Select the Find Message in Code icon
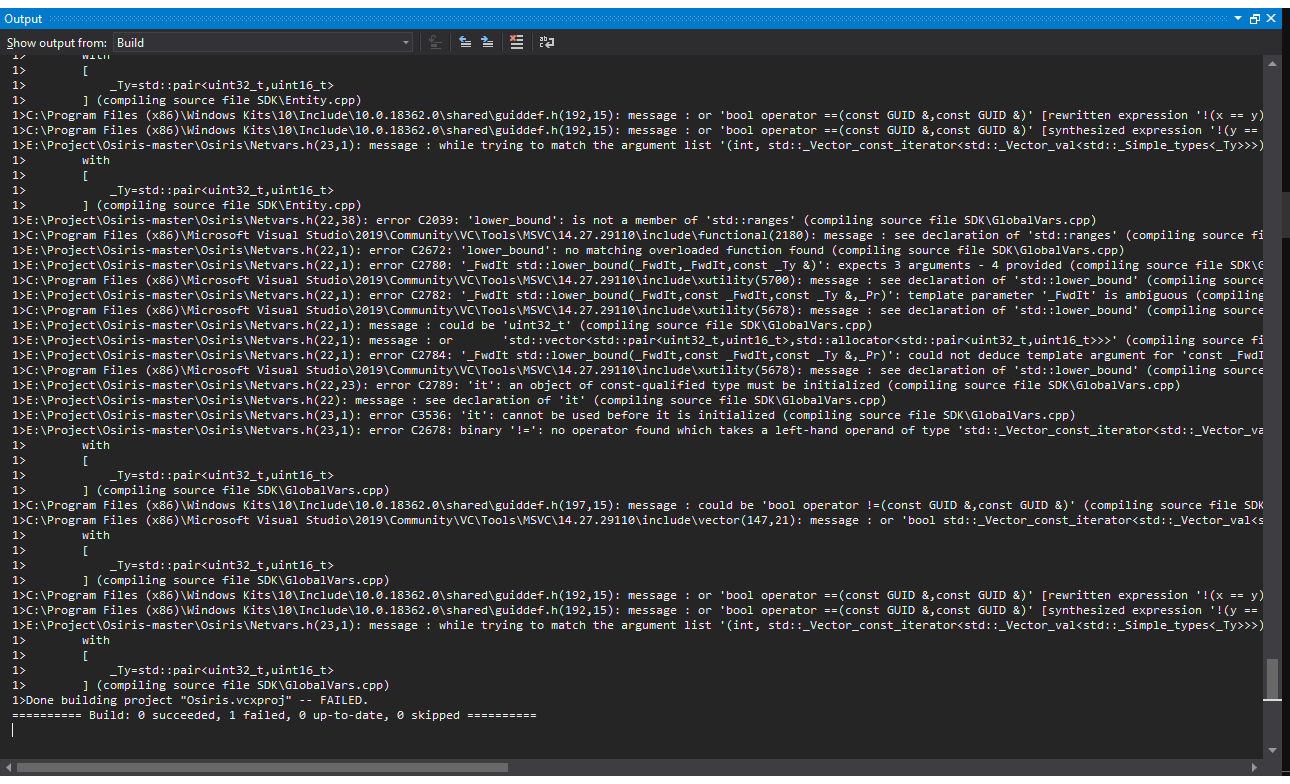 pos(435,41)
